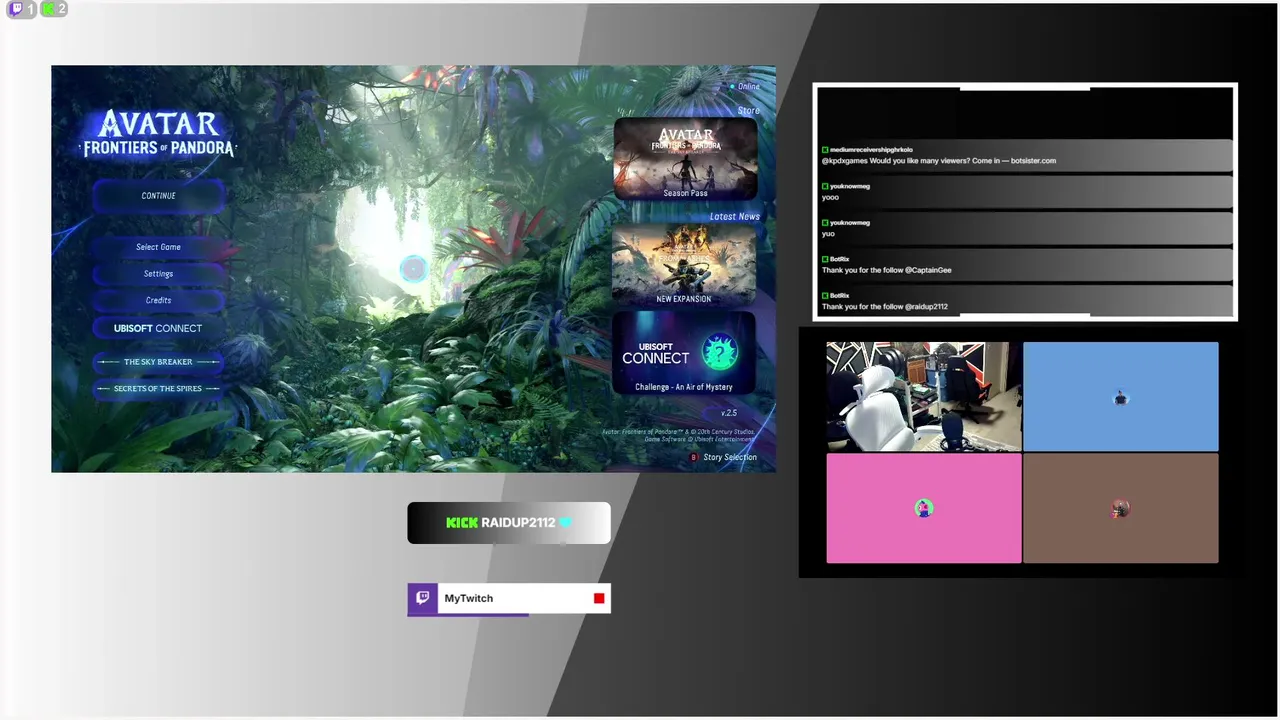Open the NEW EXPANSION news card
Image resolution: width=1280 pixels, height=720 pixels.
click(684, 265)
